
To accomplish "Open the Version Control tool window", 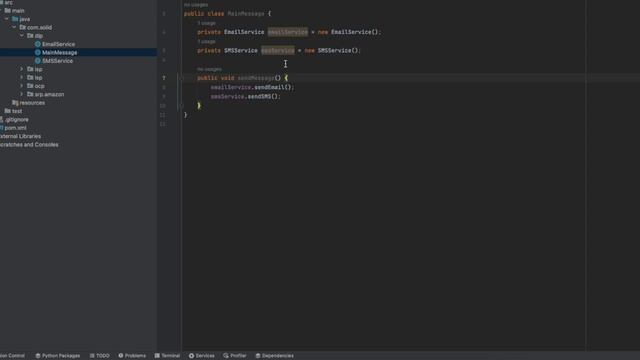I will pyautogui.click(x=12, y=356).
